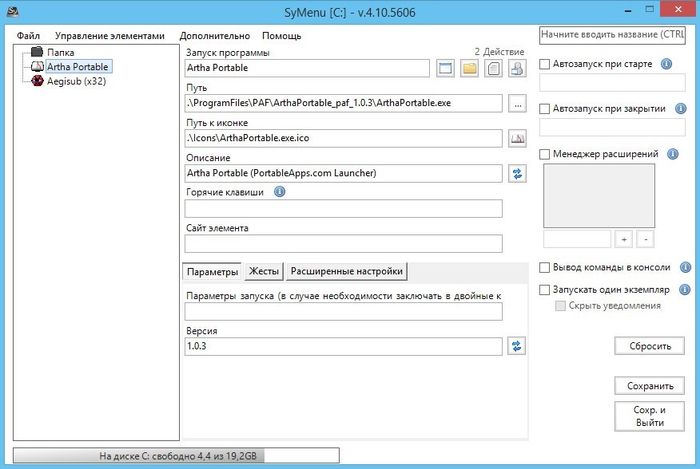Click the minus button under extensions list
Viewport: 700px width, 469px height.
coord(645,239)
